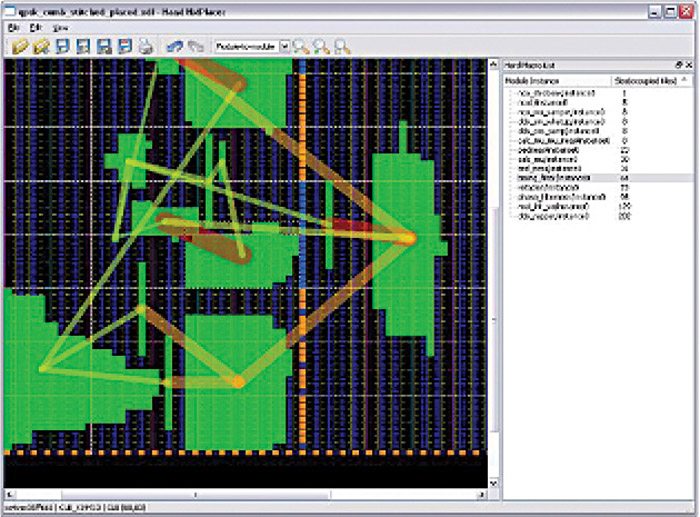
Task: Click the first open folder toolbar icon
Action: coord(20,46)
